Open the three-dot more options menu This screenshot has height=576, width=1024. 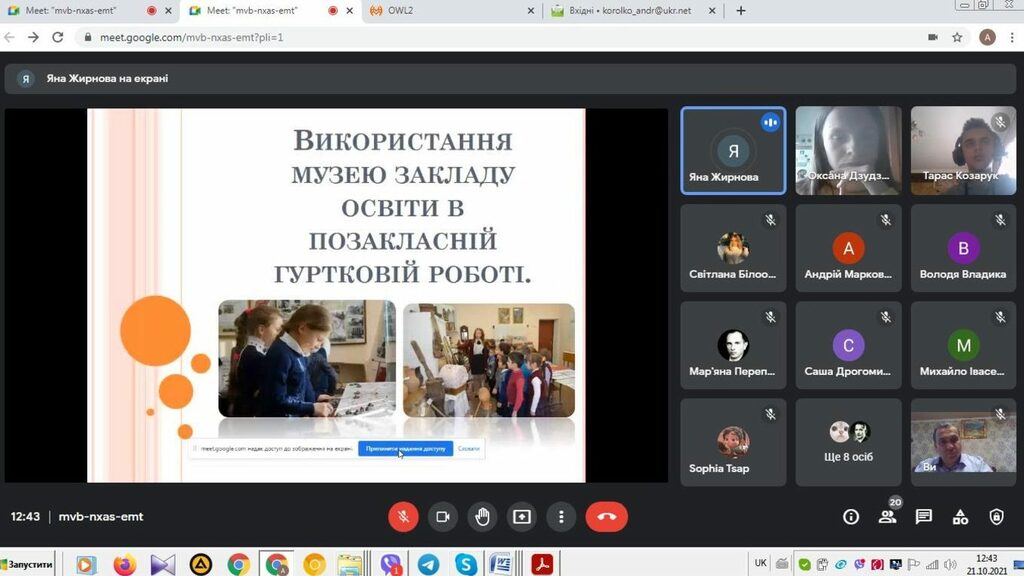point(562,517)
